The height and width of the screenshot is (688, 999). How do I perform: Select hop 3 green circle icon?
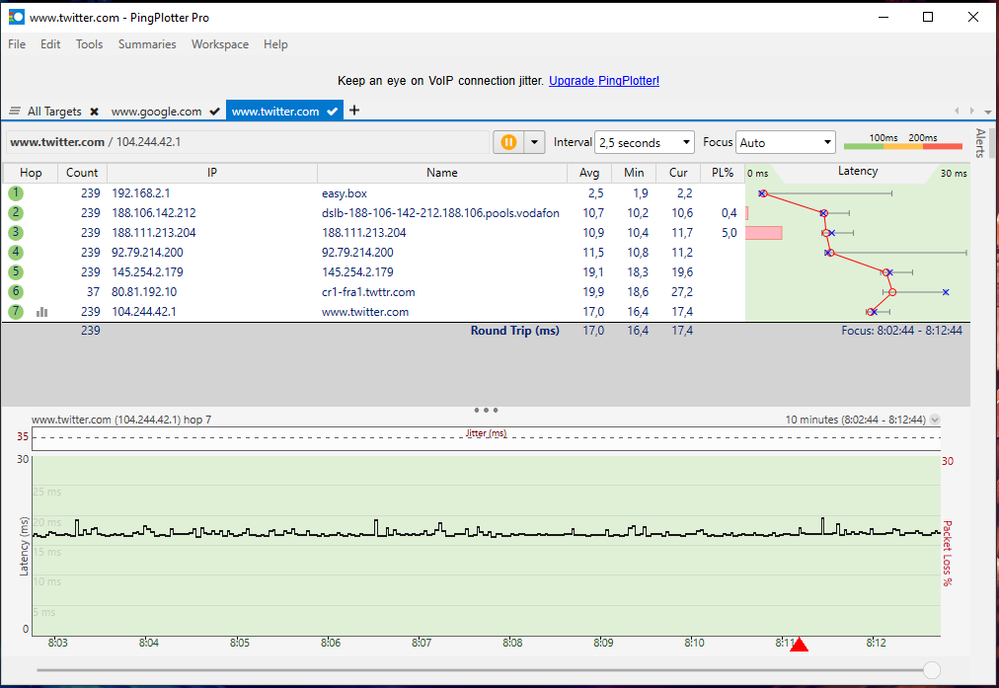(16, 233)
